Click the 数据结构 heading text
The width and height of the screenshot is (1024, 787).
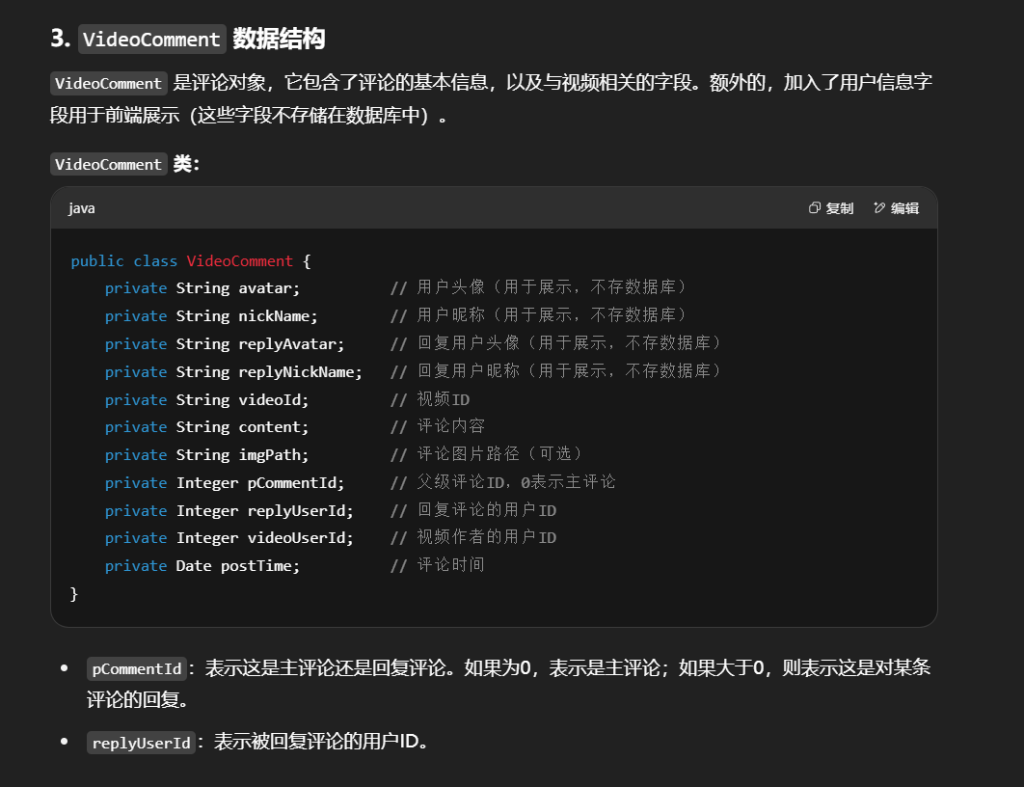[279, 40]
